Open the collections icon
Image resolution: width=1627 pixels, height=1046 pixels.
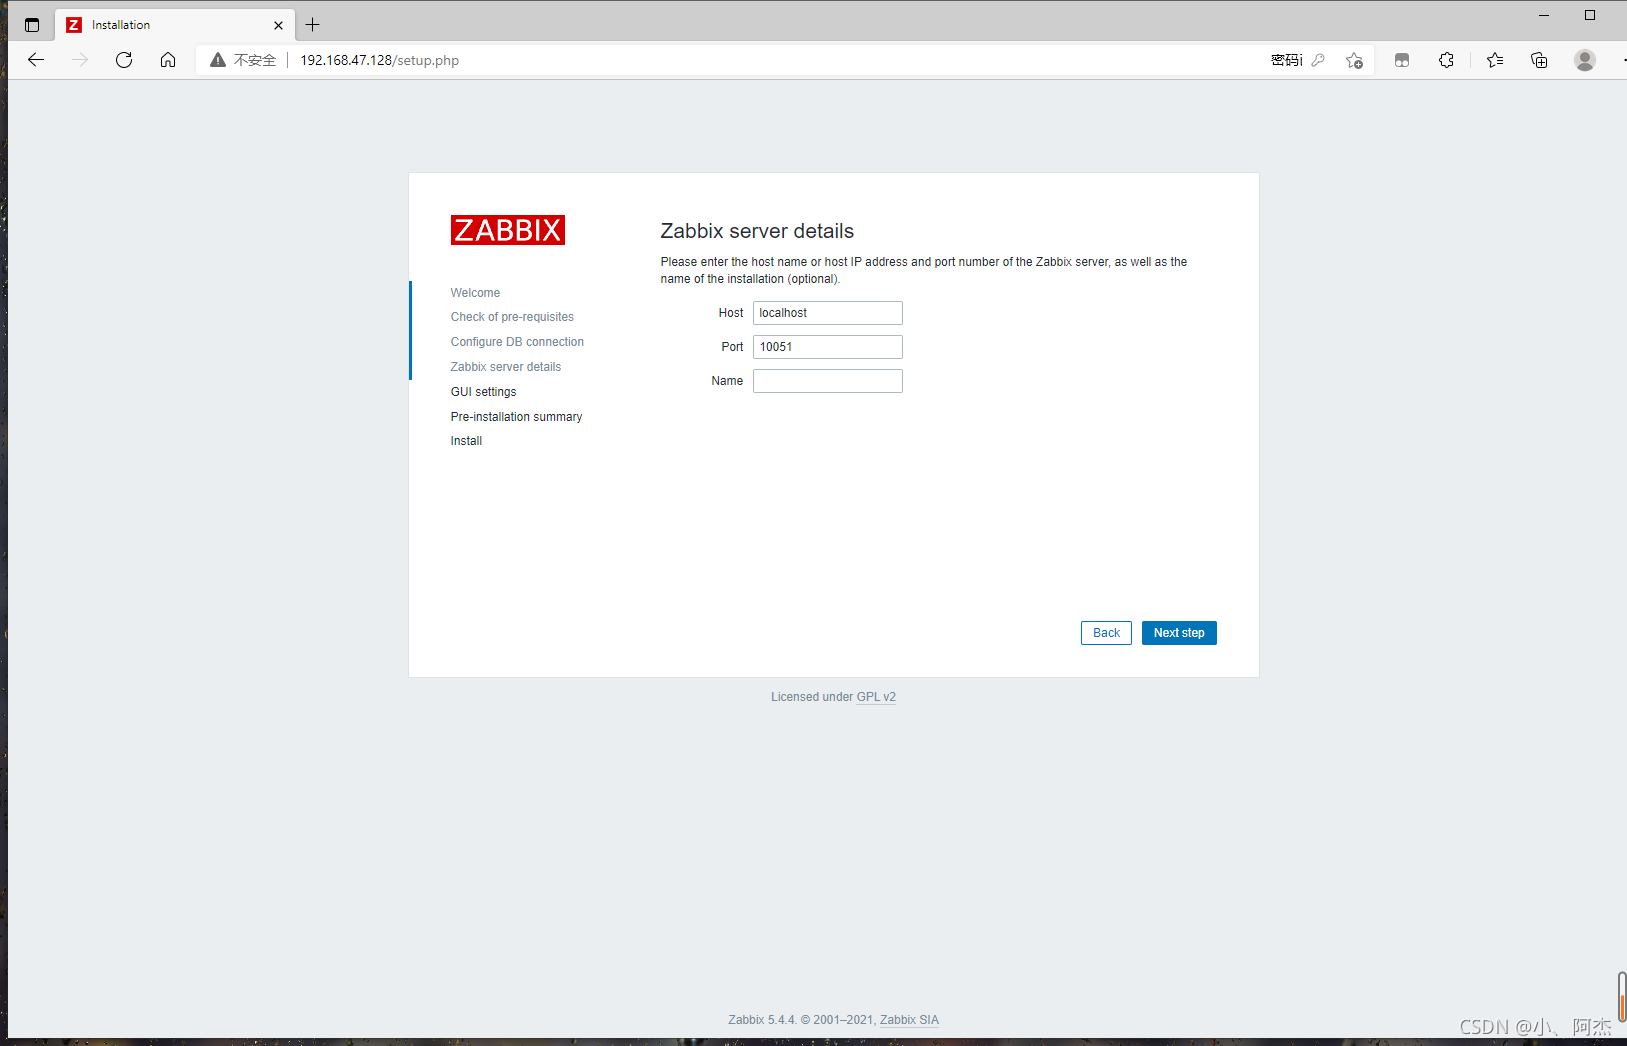point(1539,60)
